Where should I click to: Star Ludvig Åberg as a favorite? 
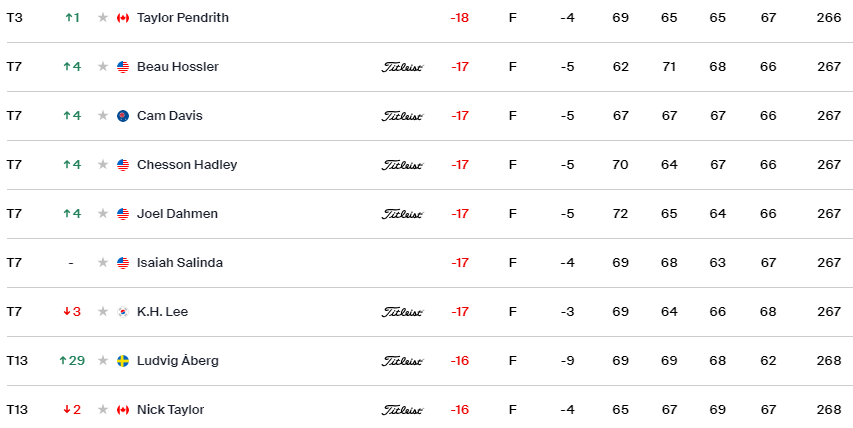[x=102, y=361]
